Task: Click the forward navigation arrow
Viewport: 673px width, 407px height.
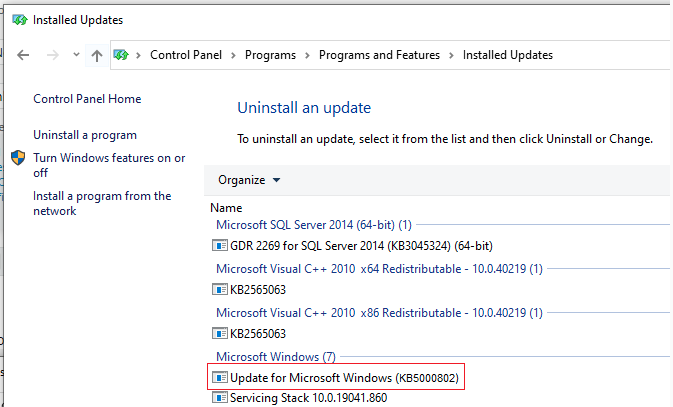Action: 50,56
